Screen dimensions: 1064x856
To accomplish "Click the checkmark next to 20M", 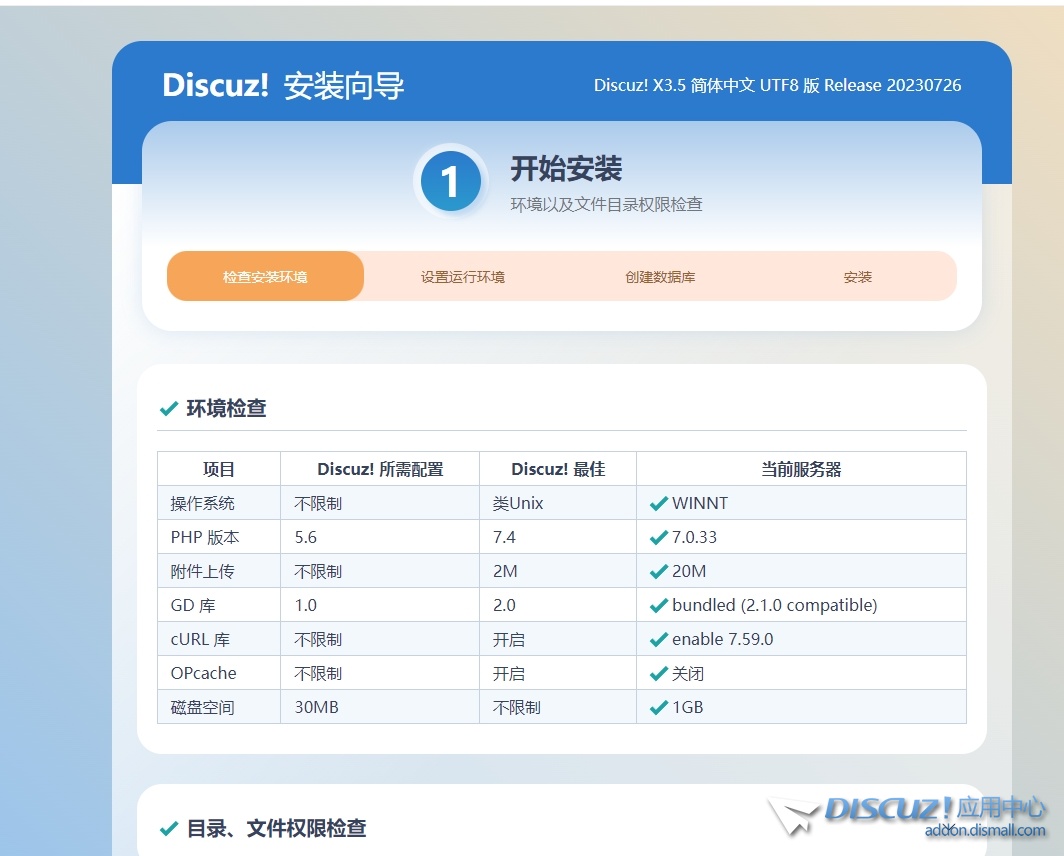I will tap(658, 572).
